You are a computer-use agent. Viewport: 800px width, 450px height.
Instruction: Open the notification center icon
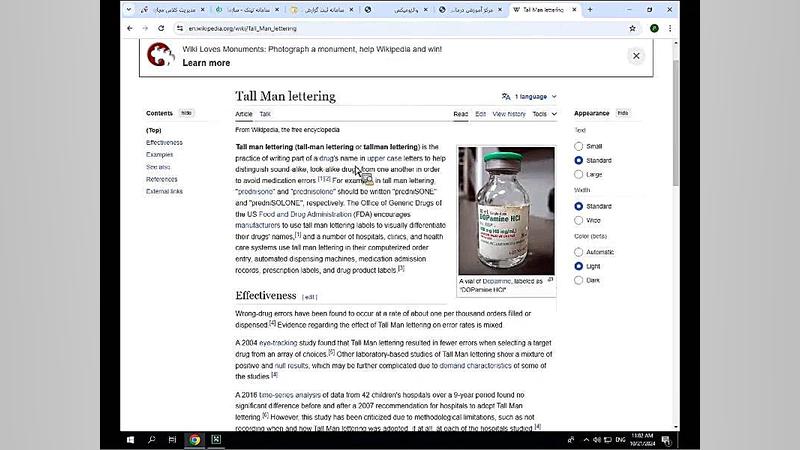(666, 440)
